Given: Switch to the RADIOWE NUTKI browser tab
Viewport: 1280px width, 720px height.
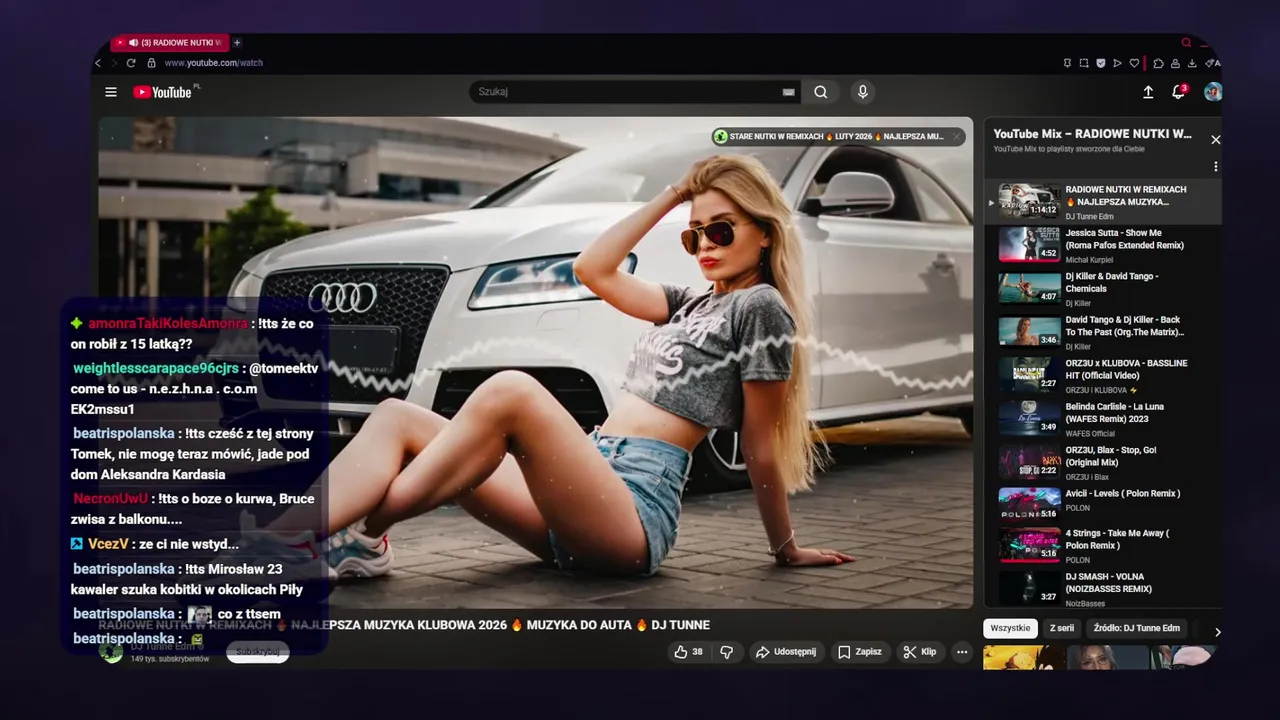Looking at the screenshot, I should pyautogui.click(x=170, y=43).
